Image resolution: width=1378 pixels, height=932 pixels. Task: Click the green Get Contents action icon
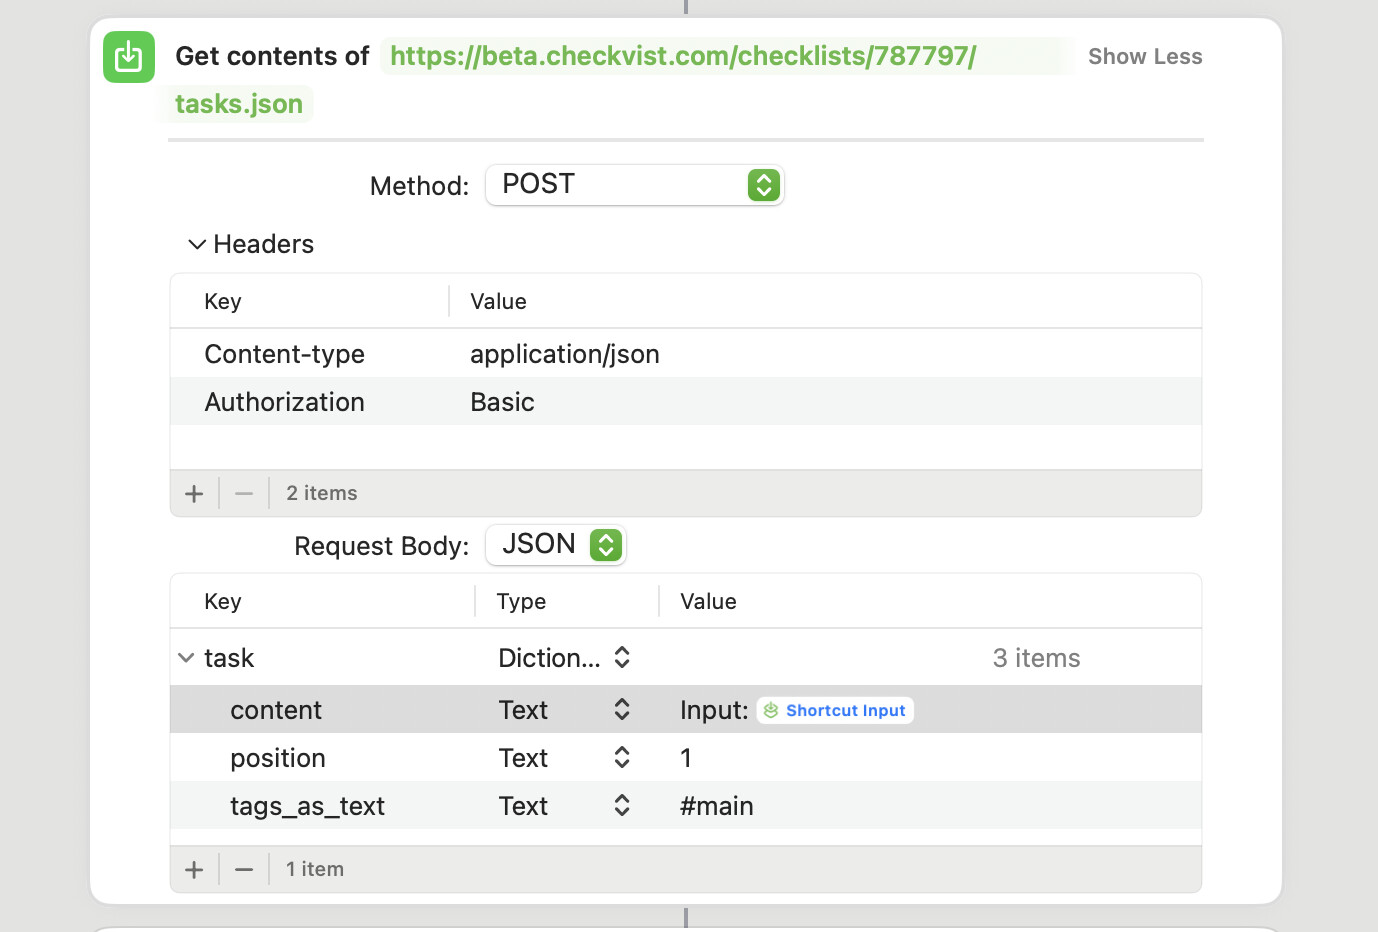click(129, 57)
